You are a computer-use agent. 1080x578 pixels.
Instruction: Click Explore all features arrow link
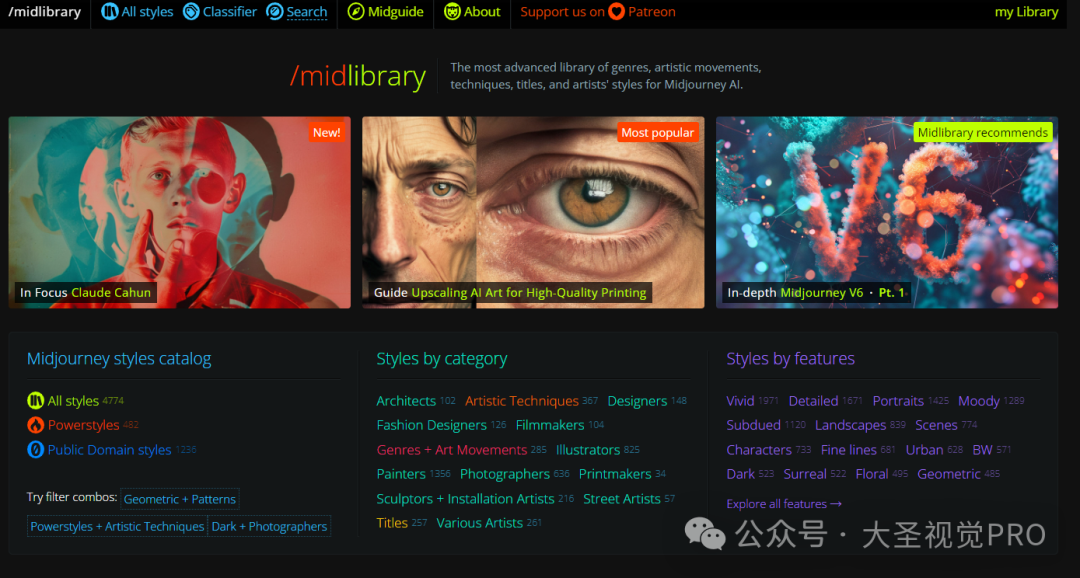pos(784,504)
